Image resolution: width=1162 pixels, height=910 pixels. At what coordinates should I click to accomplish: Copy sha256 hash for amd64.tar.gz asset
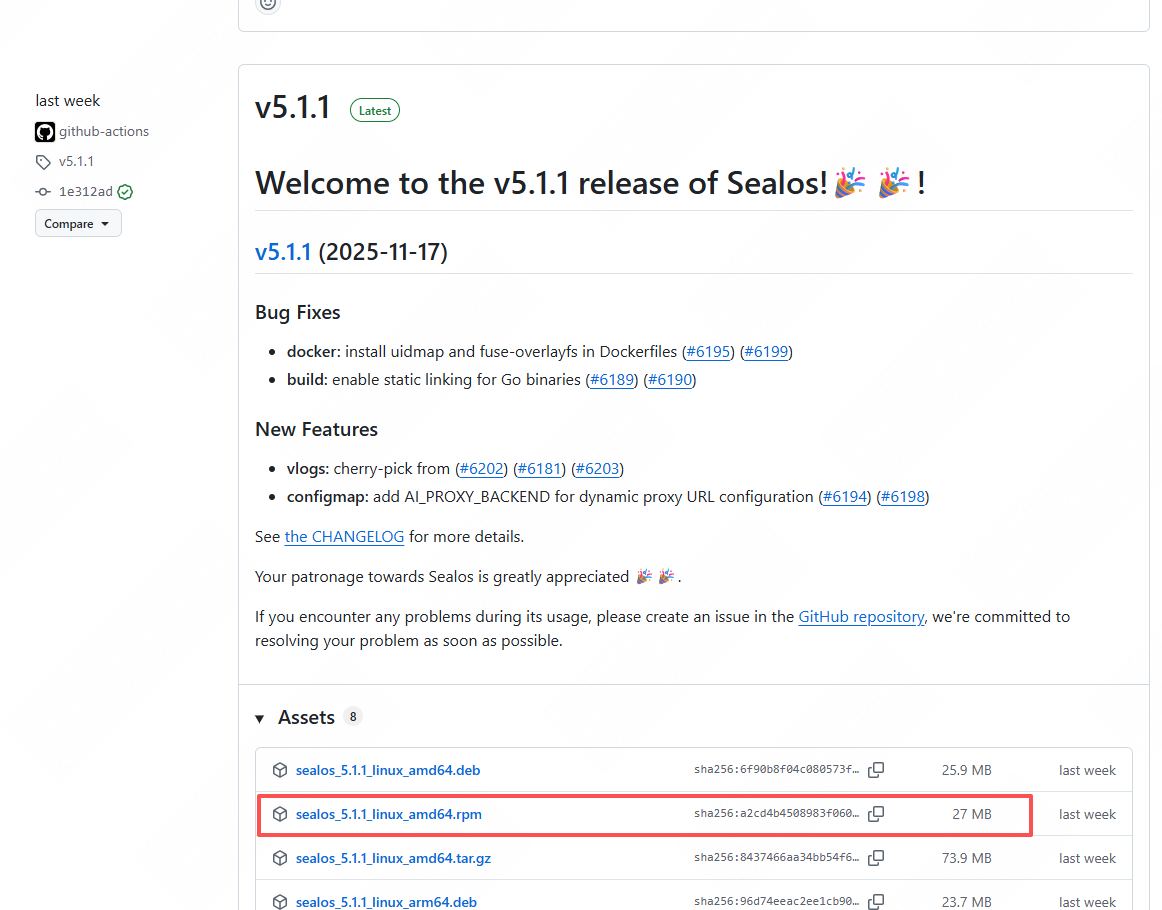pos(876,857)
